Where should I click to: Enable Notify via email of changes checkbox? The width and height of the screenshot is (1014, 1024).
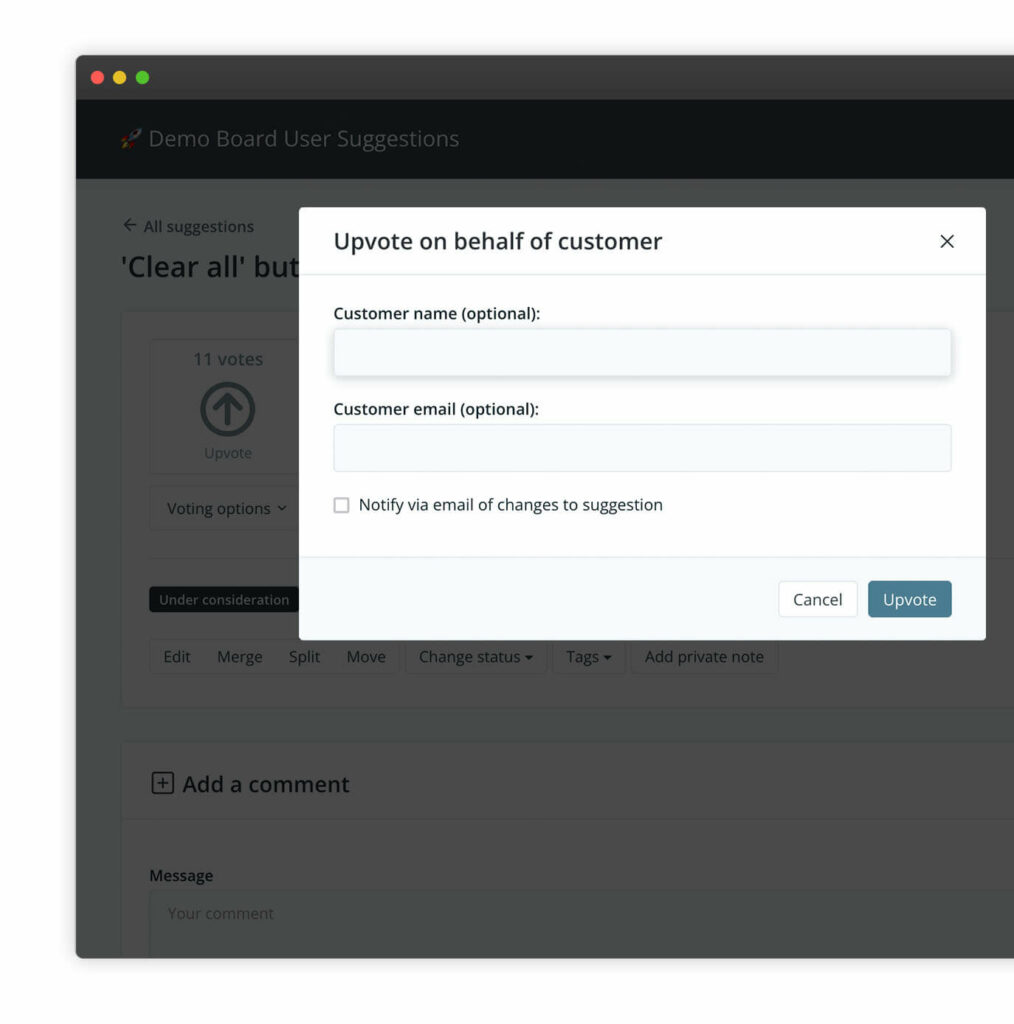coord(342,505)
